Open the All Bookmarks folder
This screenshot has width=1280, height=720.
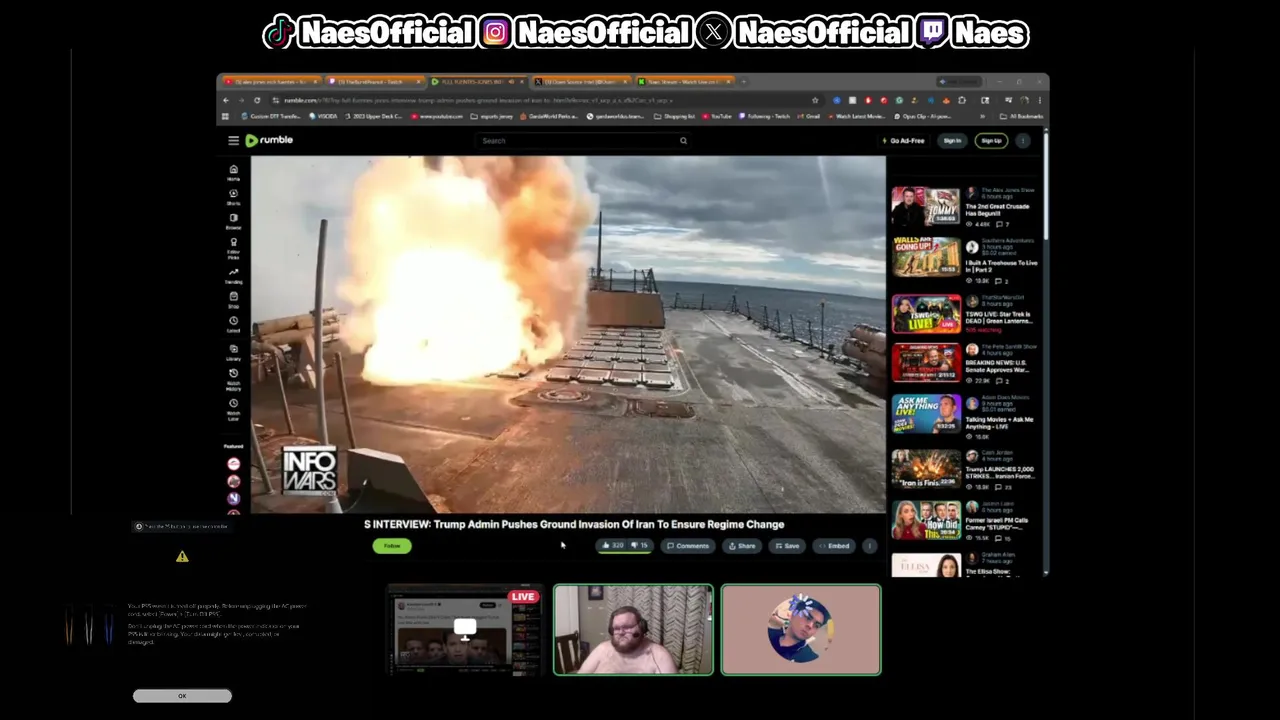click(x=1023, y=116)
